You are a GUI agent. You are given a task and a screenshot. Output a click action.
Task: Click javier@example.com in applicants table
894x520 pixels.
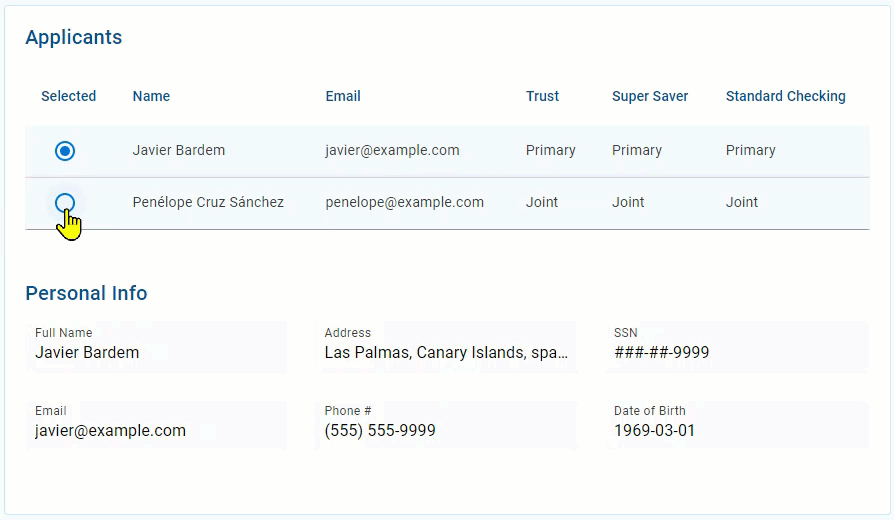pos(392,151)
